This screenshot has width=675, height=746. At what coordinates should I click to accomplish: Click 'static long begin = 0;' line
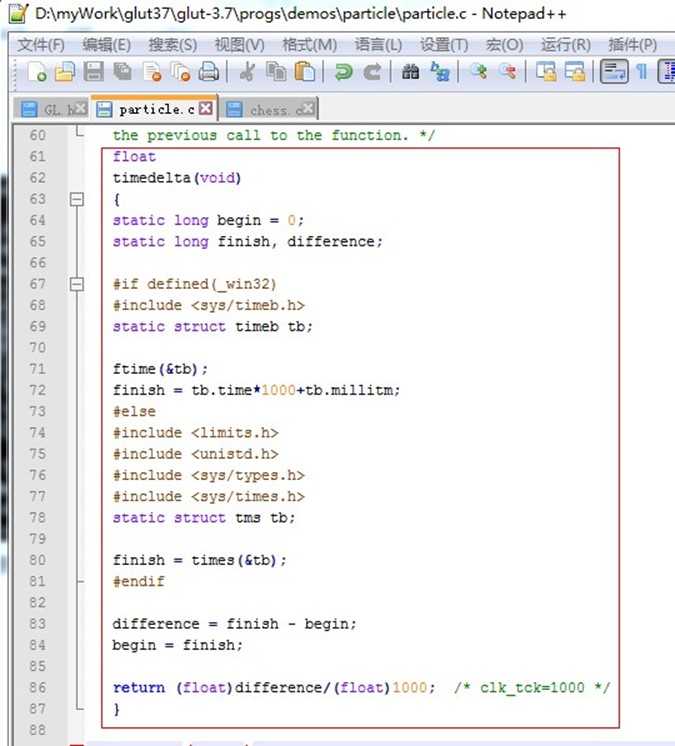[208, 220]
